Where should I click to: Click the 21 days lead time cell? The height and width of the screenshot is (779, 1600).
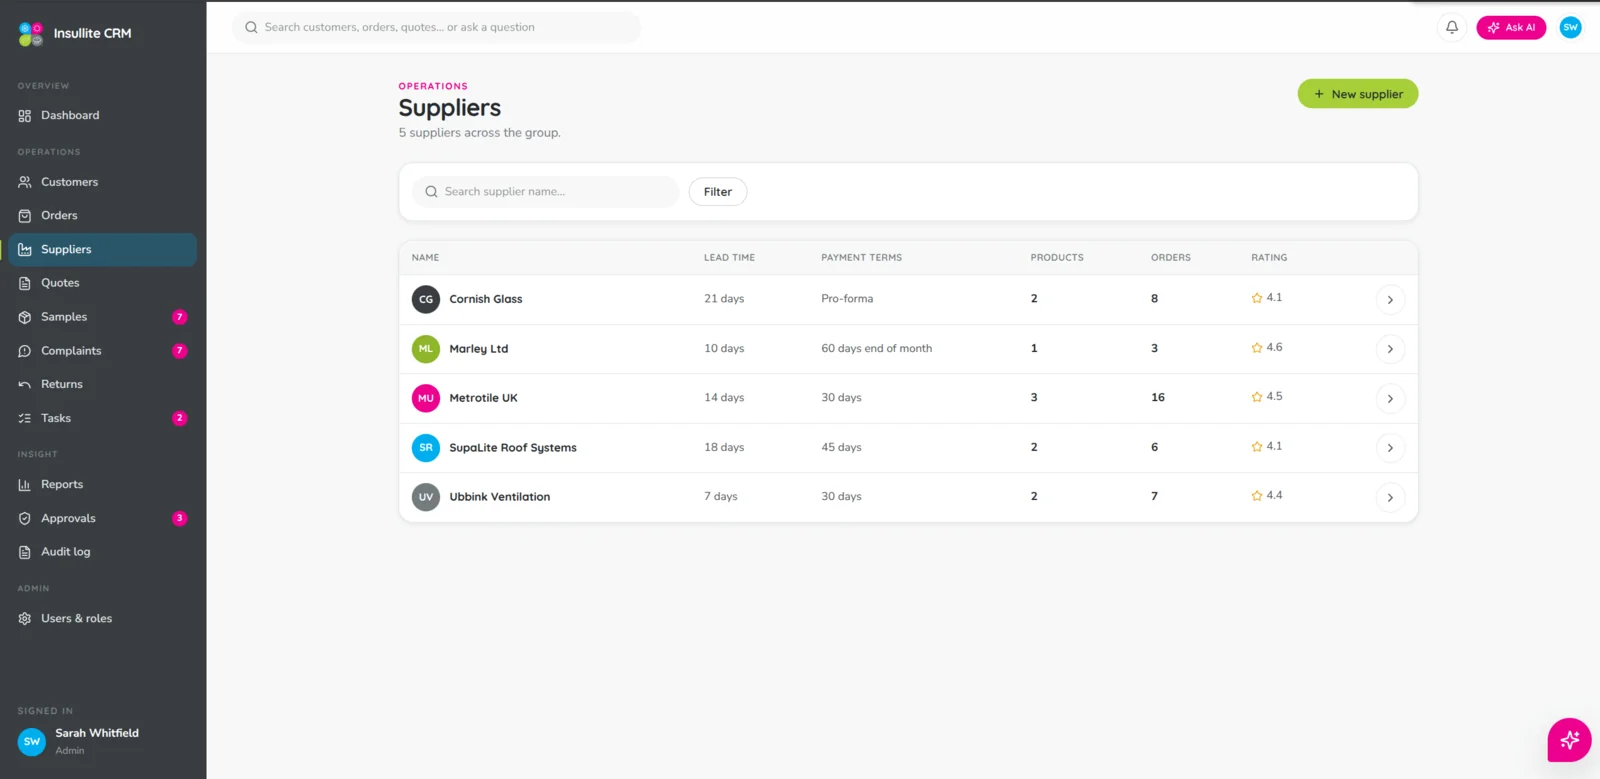pyautogui.click(x=724, y=299)
